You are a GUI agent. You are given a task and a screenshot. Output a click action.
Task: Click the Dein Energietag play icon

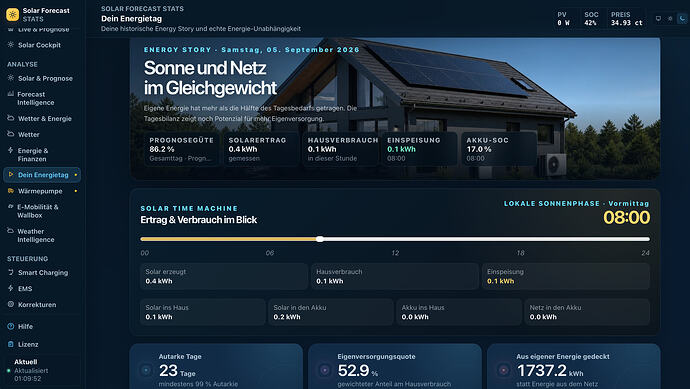(11, 175)
